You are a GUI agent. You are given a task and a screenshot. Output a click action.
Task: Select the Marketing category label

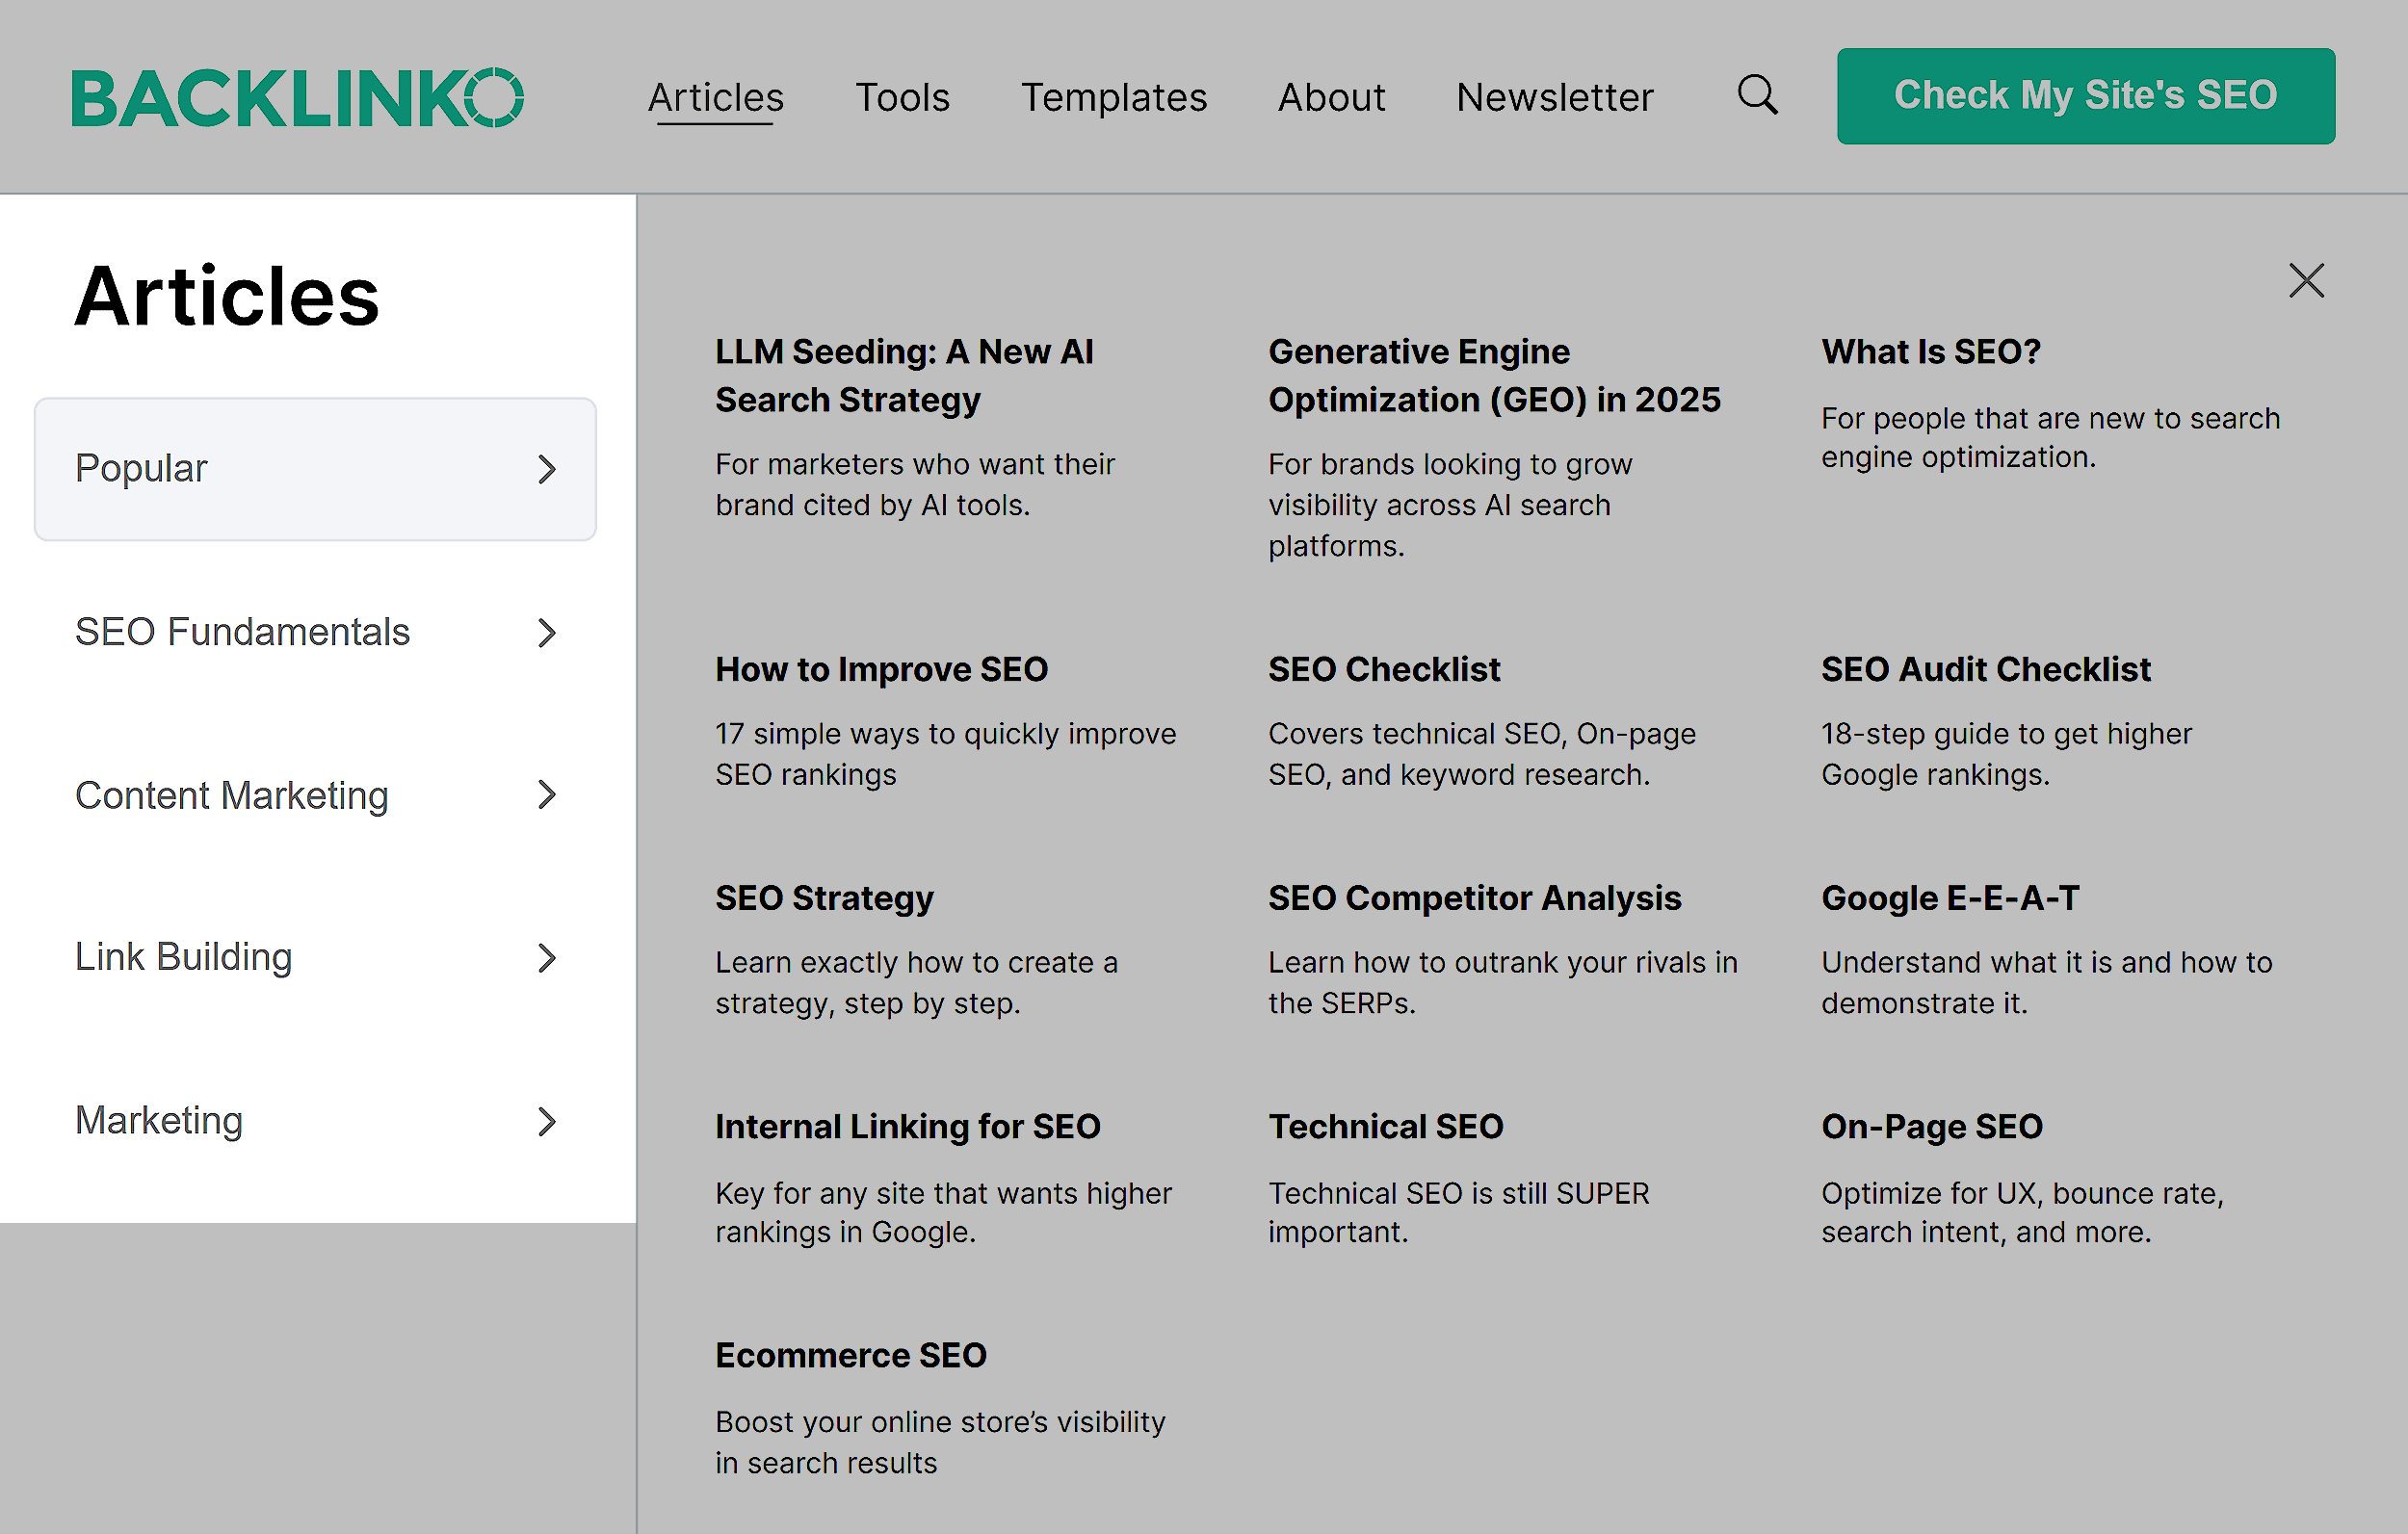point(159,1120)
